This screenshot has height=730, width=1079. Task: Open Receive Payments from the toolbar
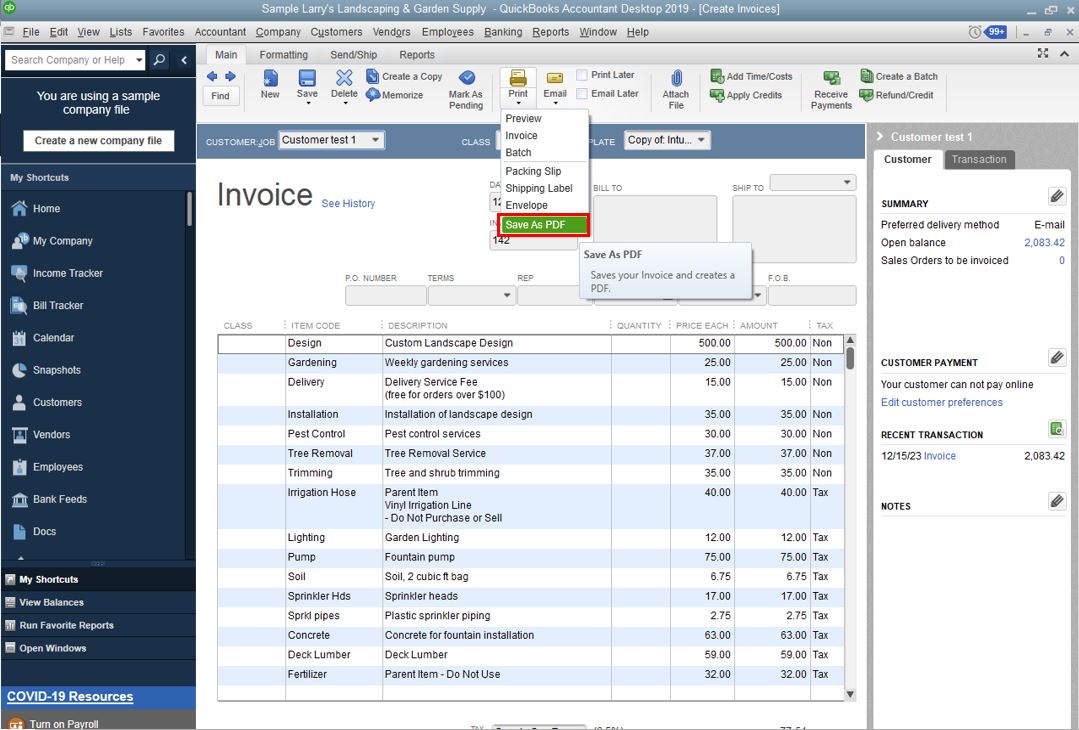tap(831, 80)
